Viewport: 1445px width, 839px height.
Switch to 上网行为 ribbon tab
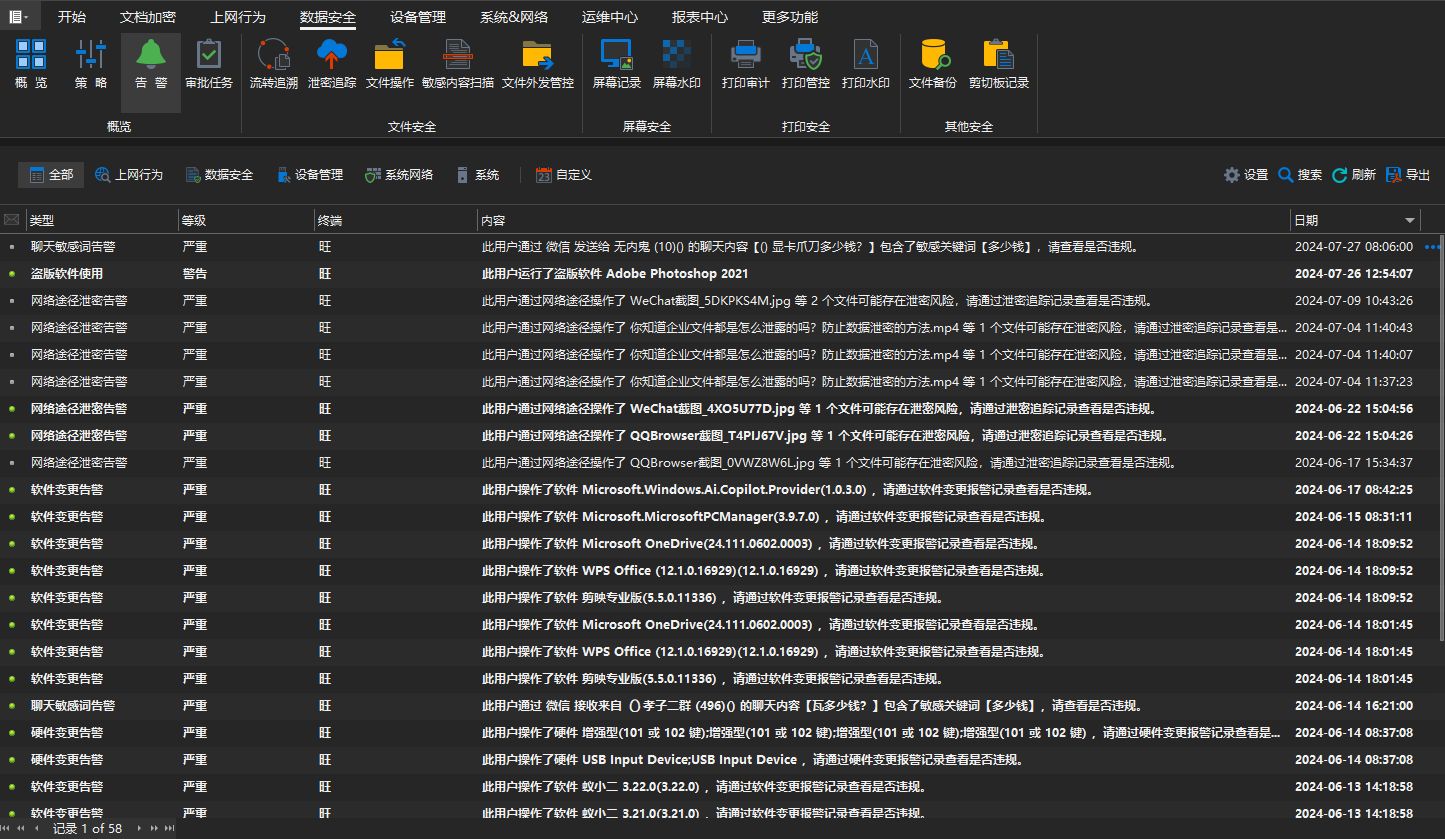click(238, 17)
